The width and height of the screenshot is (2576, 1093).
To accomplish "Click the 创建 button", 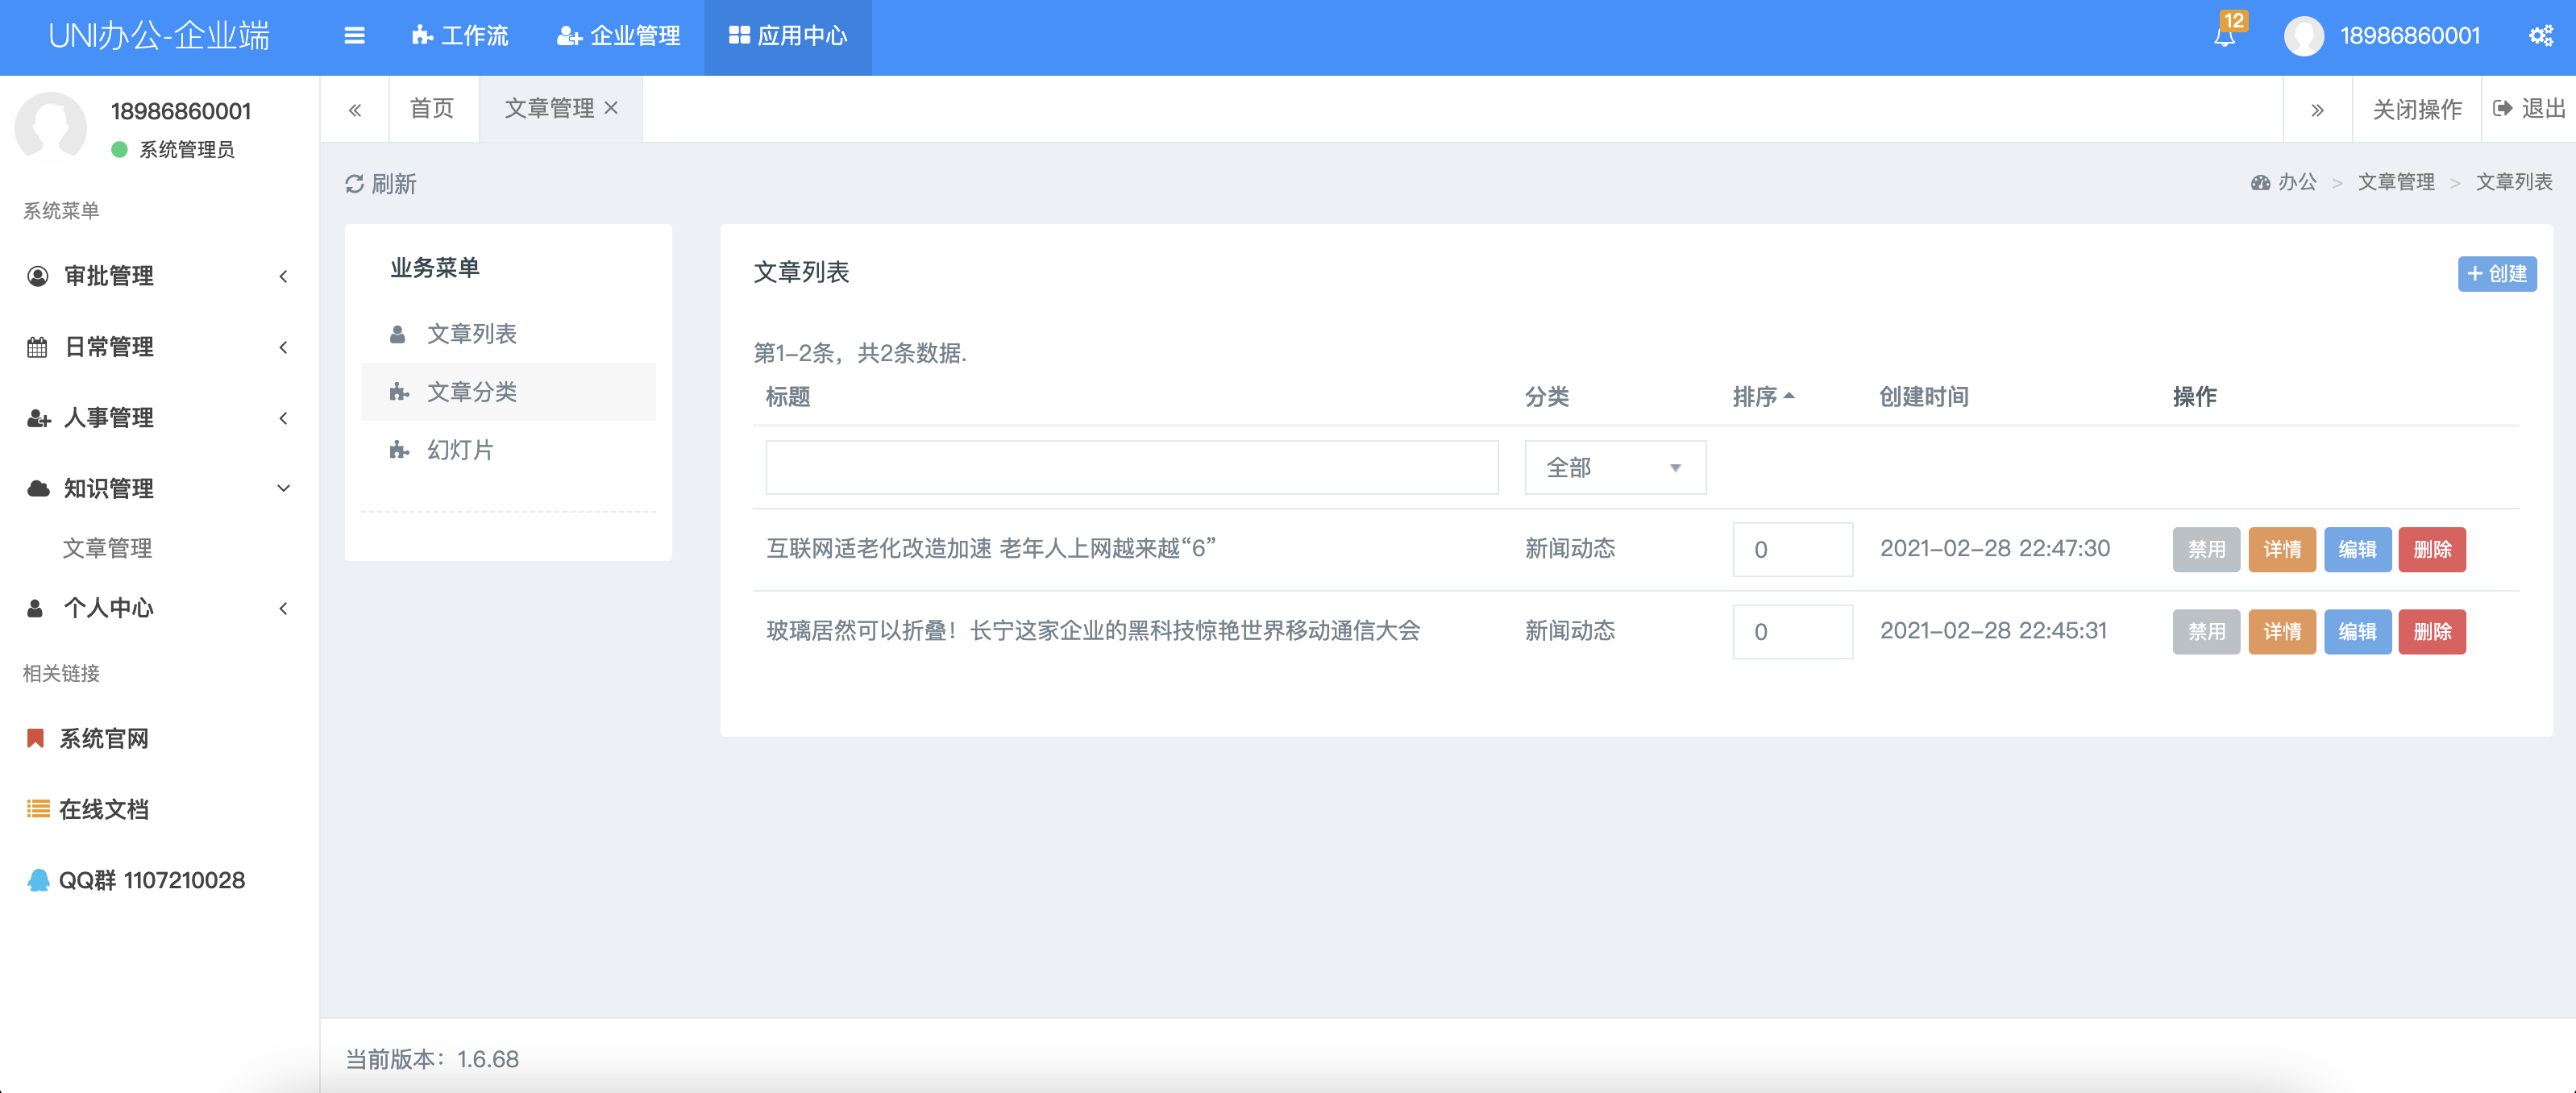I will tap(2496, 273).
